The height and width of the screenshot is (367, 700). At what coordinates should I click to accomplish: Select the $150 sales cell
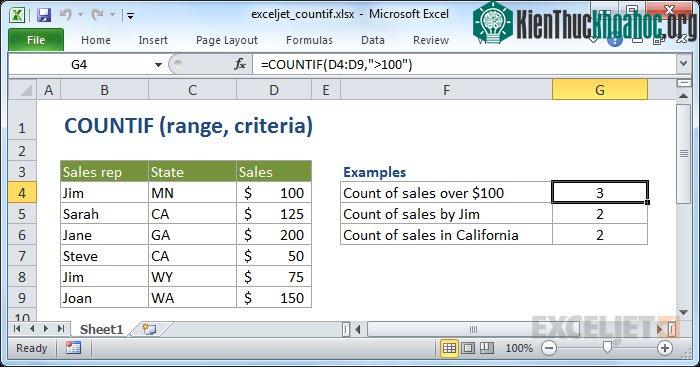tap(274, 298)
